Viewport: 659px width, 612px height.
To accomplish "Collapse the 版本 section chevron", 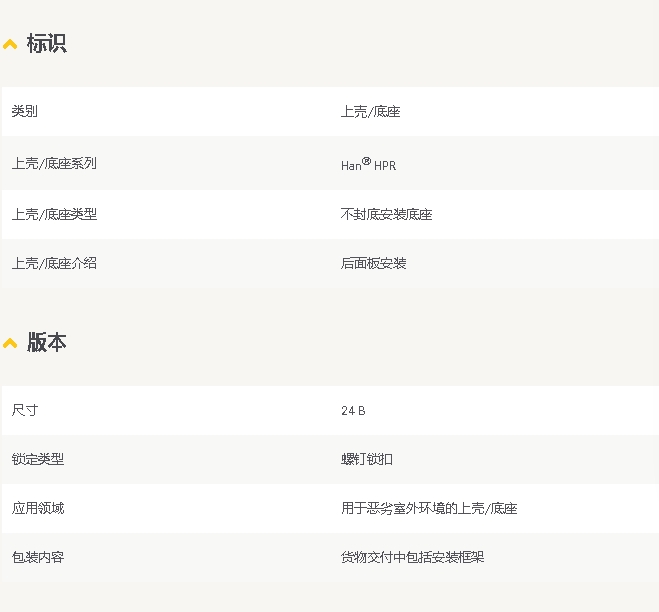I will [10, 343].
